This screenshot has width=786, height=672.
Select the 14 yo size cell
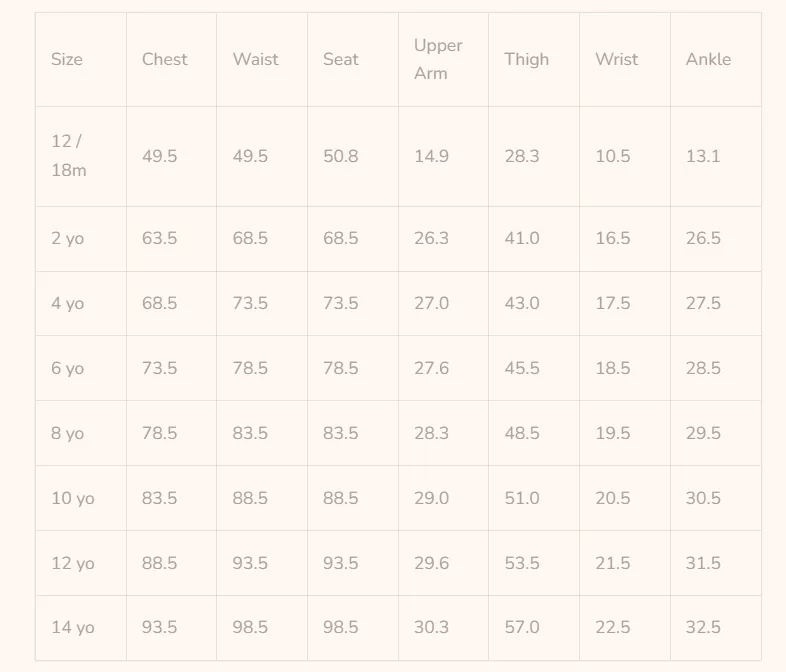coord(81,628)
